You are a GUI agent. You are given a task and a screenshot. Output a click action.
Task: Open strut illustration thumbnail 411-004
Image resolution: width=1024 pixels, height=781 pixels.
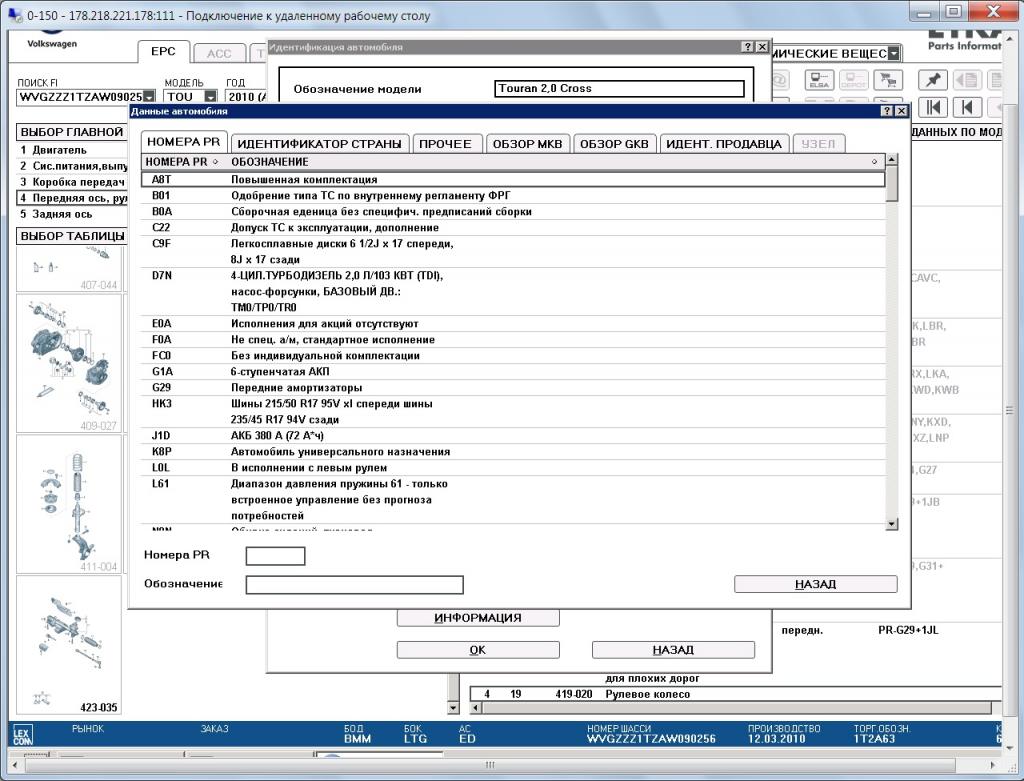[x=69, y=504]
